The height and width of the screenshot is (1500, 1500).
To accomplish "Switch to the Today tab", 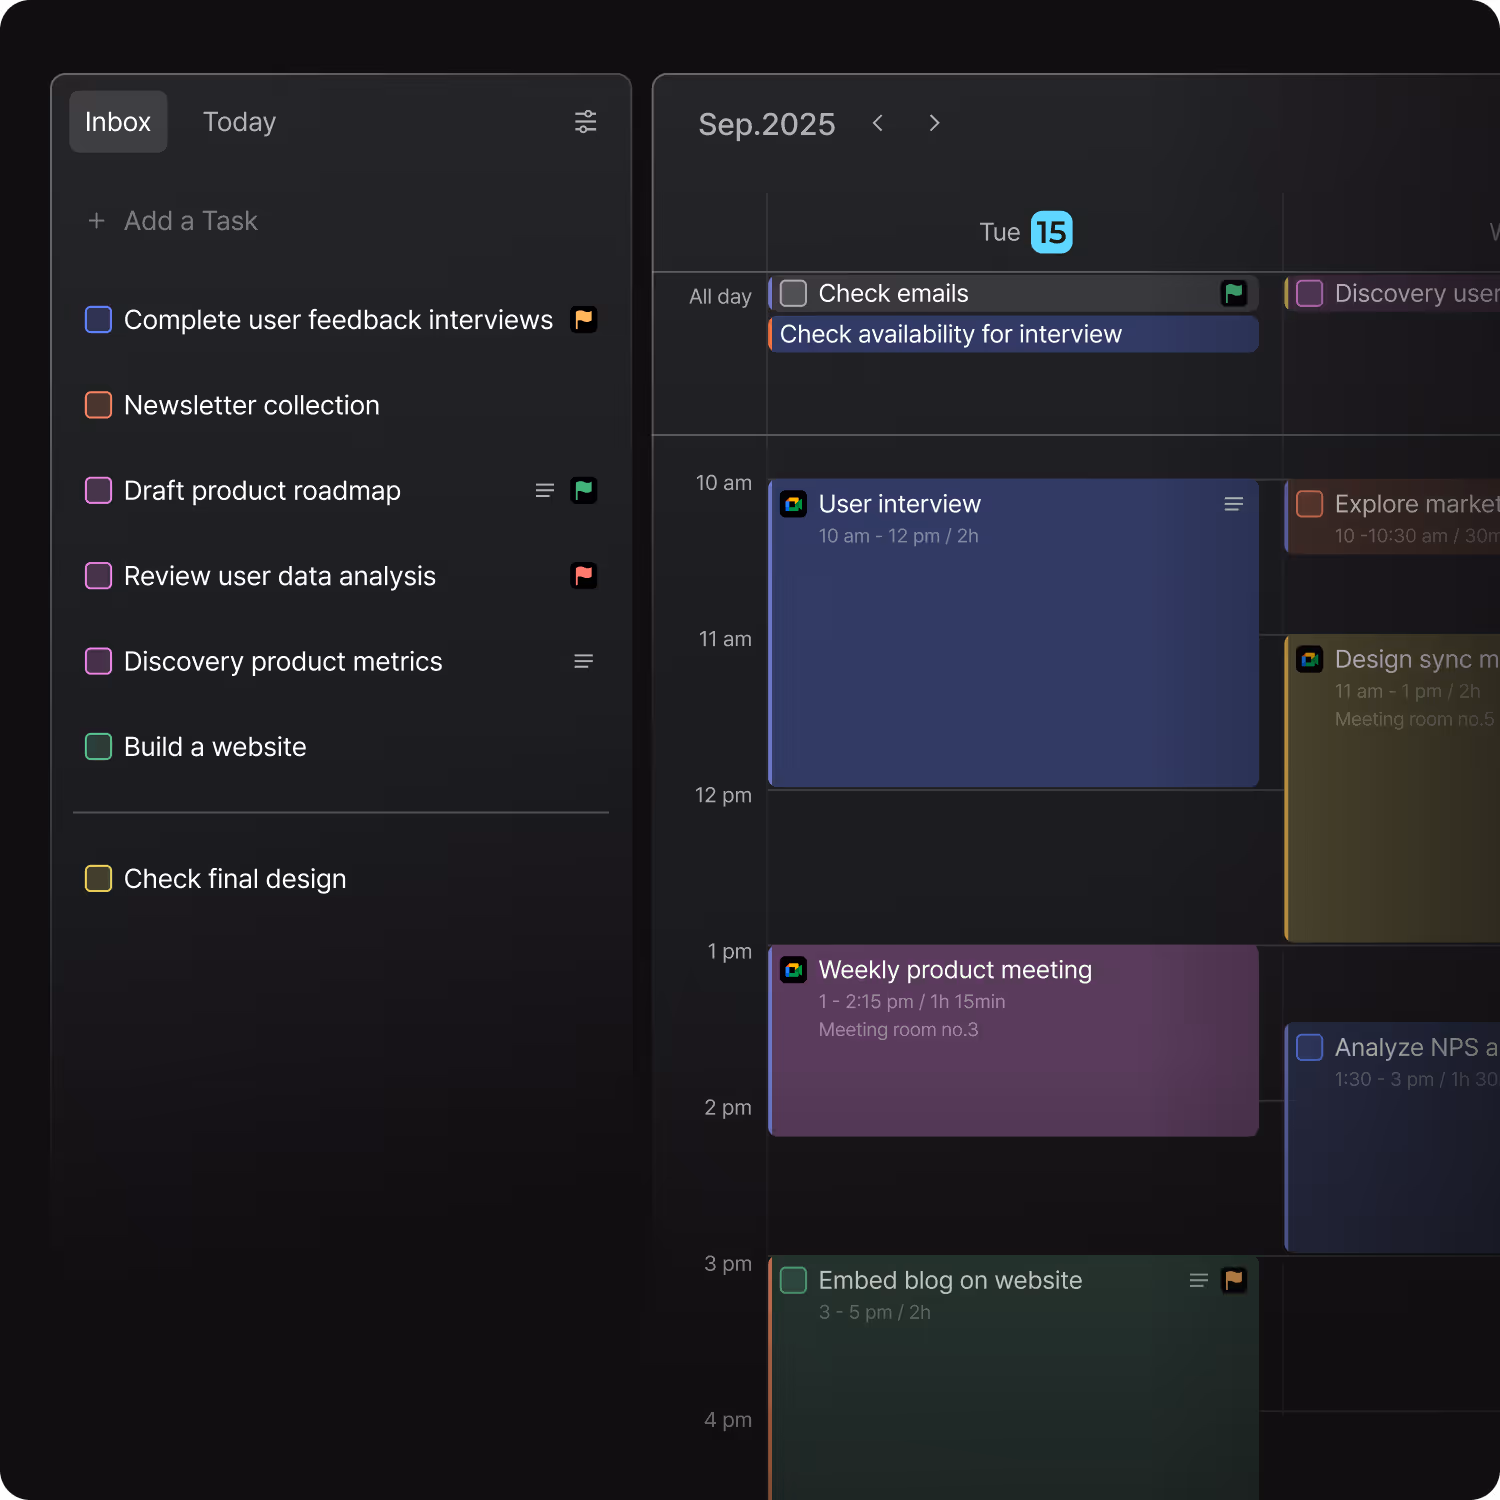I will 239,122.
